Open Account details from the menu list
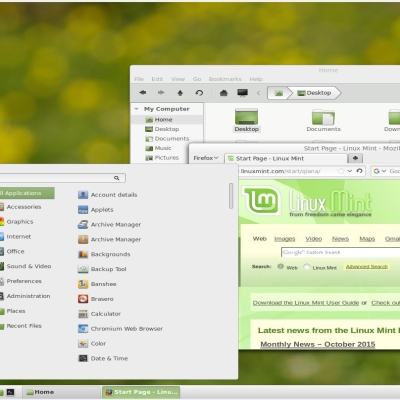This screenshot has width=400, height=400. (x=107, y=195)
